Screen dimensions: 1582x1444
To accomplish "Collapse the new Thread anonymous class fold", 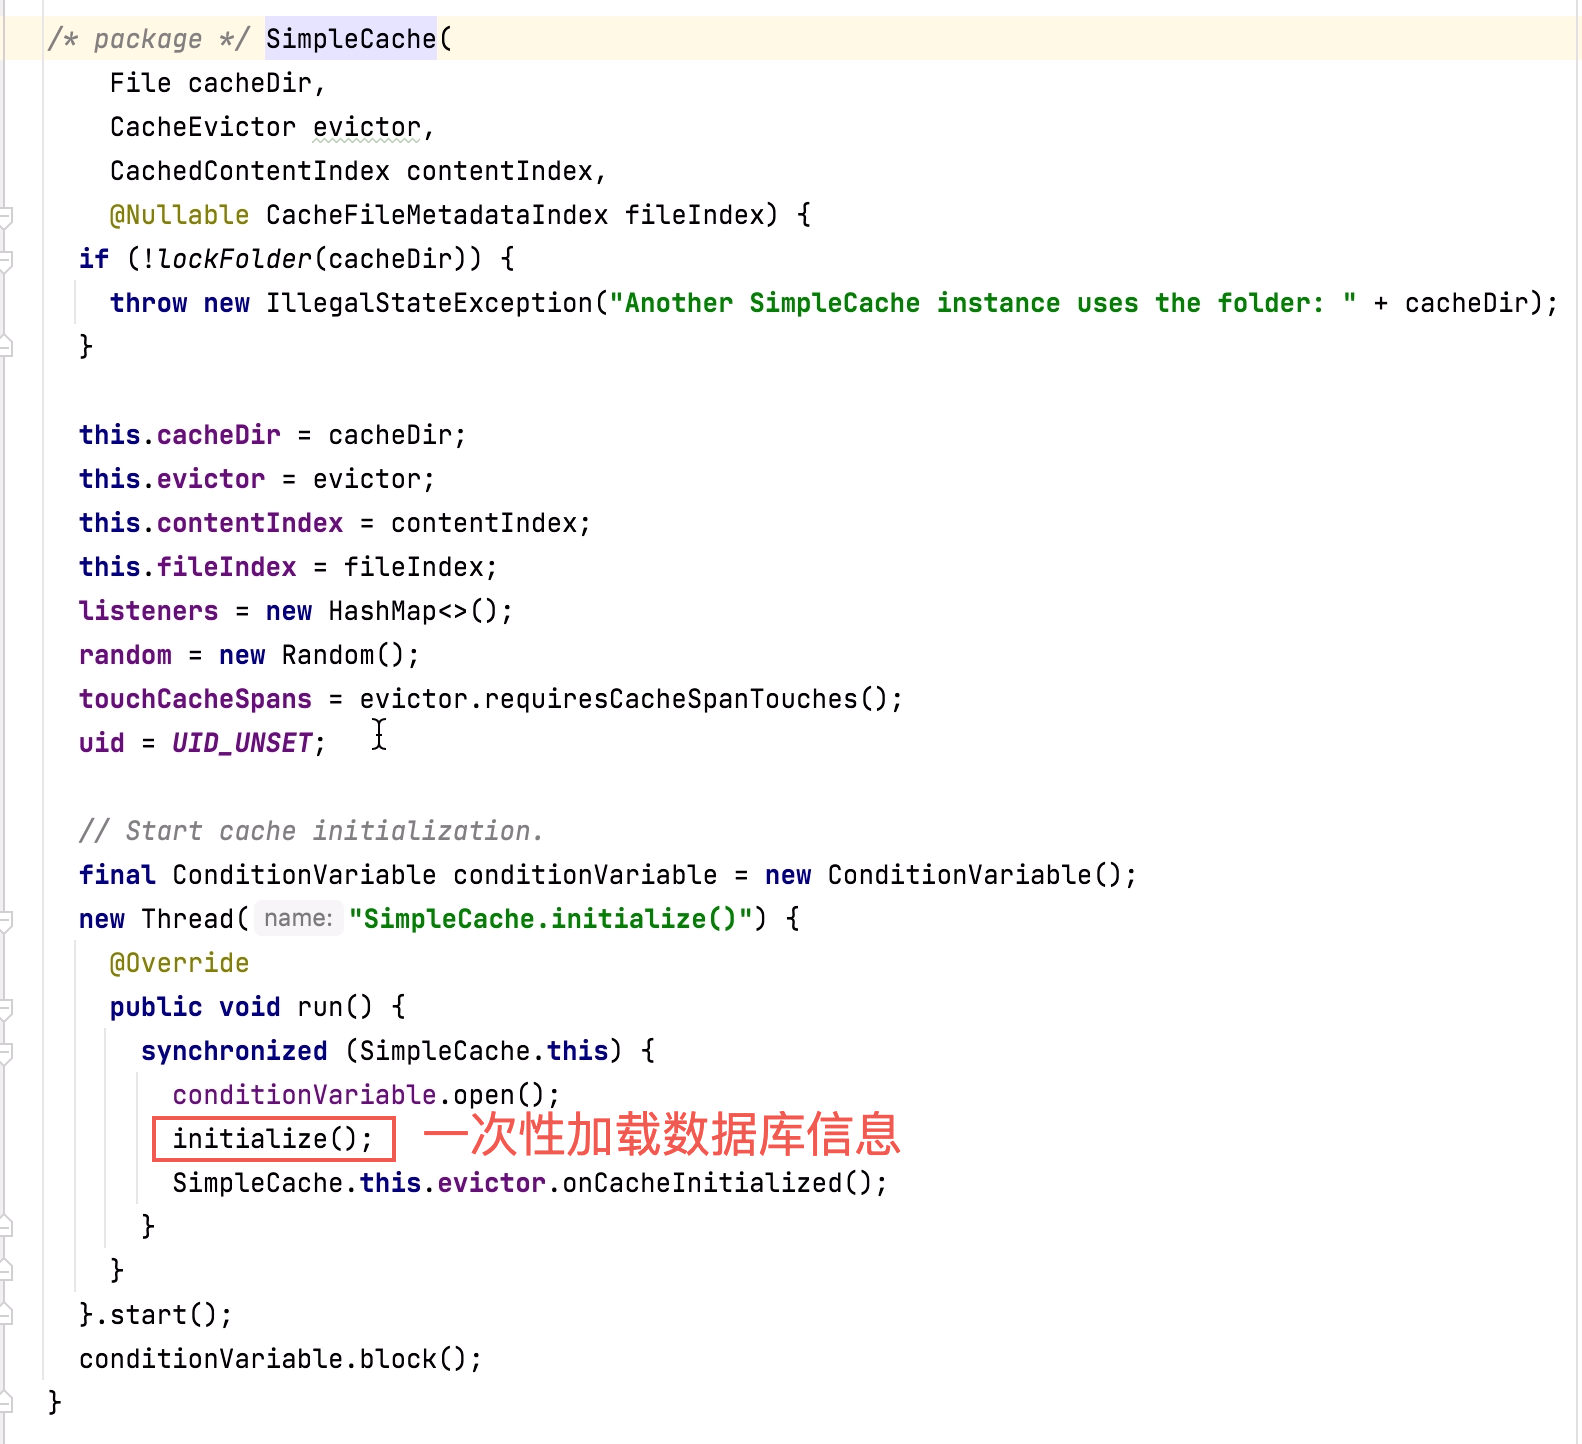I will [6, 920].
